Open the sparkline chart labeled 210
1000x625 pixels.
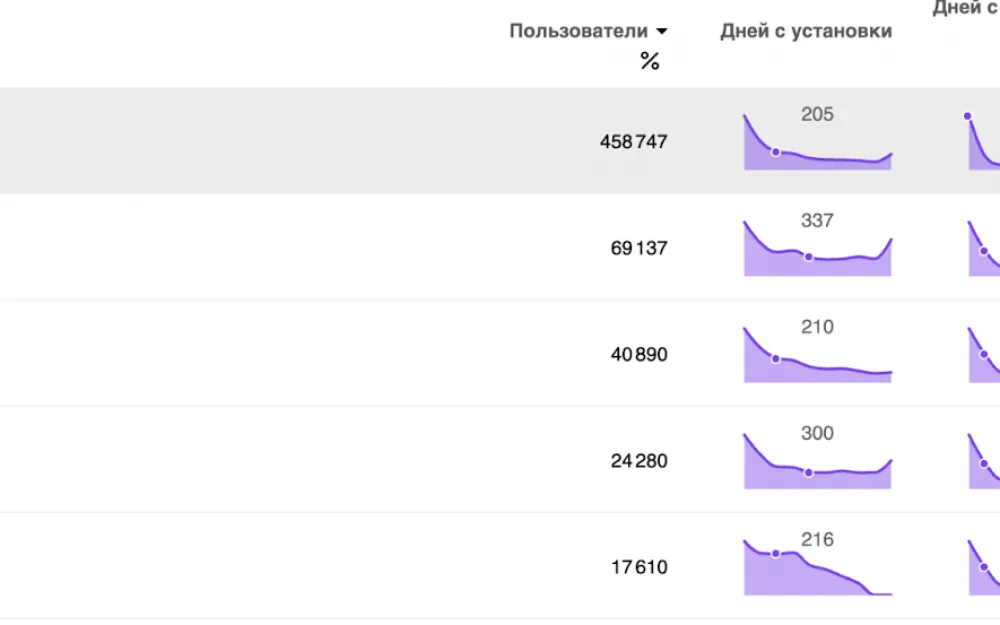tap(818, 355)
